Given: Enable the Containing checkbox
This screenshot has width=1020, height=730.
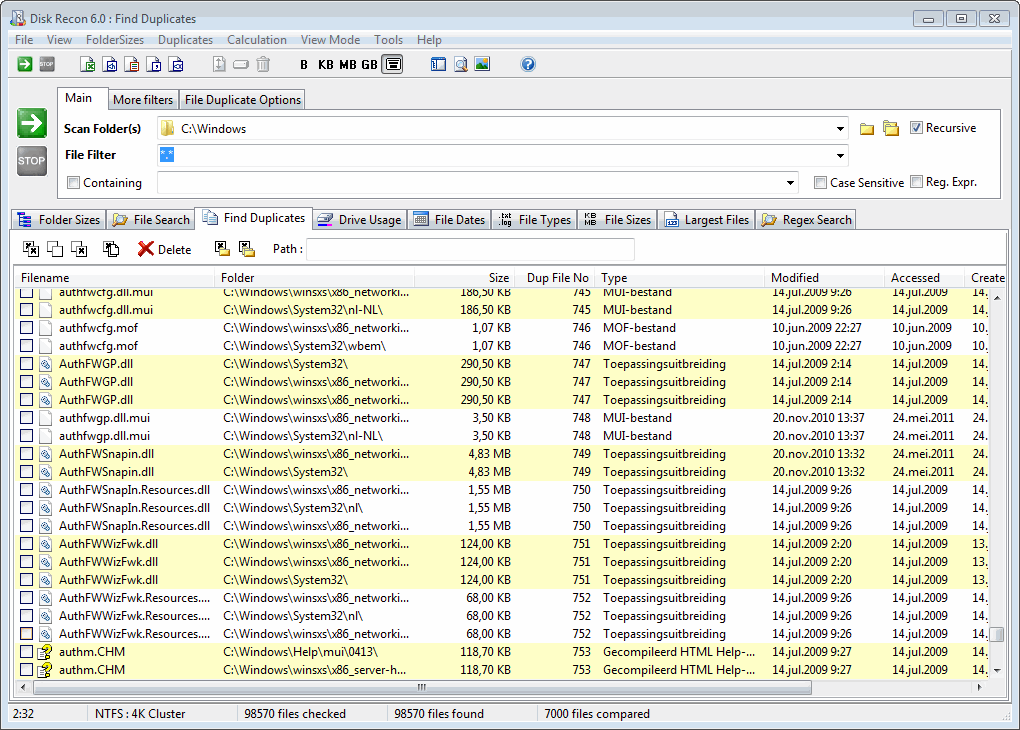Looking at the screenshot, I should coord(74,183).
